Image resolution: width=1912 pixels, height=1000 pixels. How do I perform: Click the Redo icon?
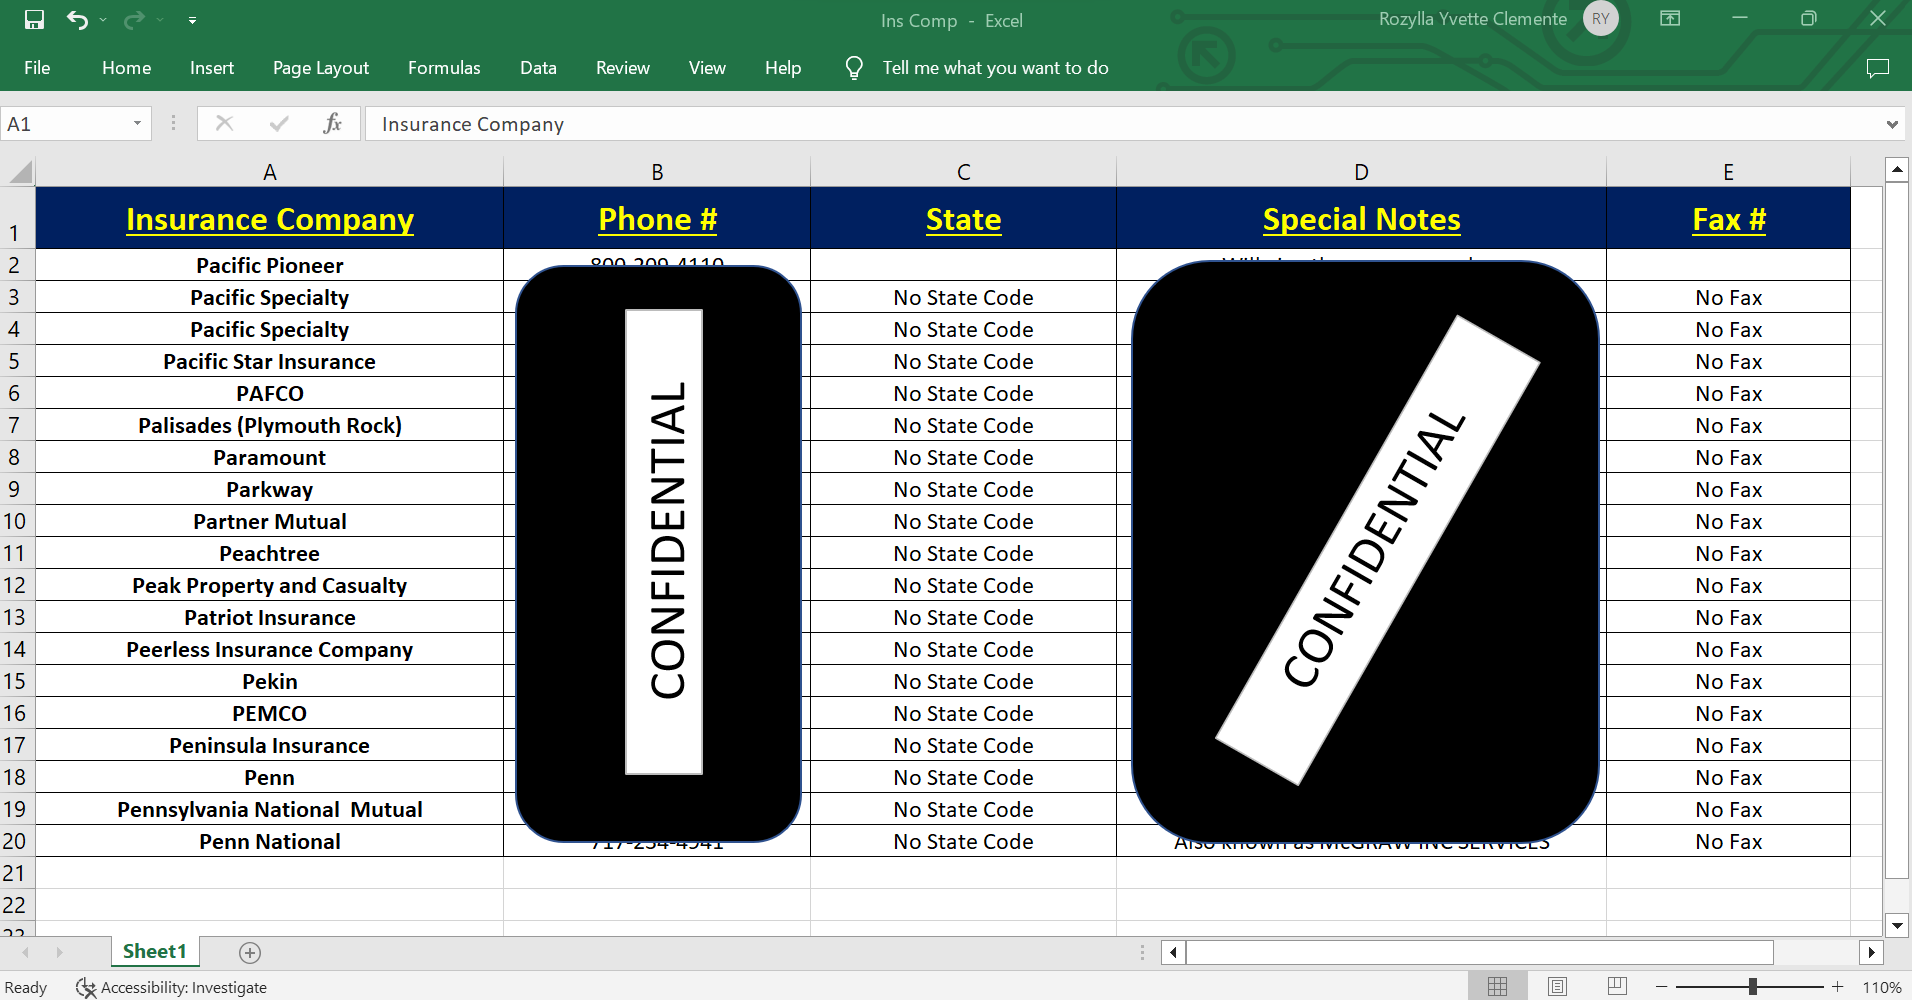133,20
